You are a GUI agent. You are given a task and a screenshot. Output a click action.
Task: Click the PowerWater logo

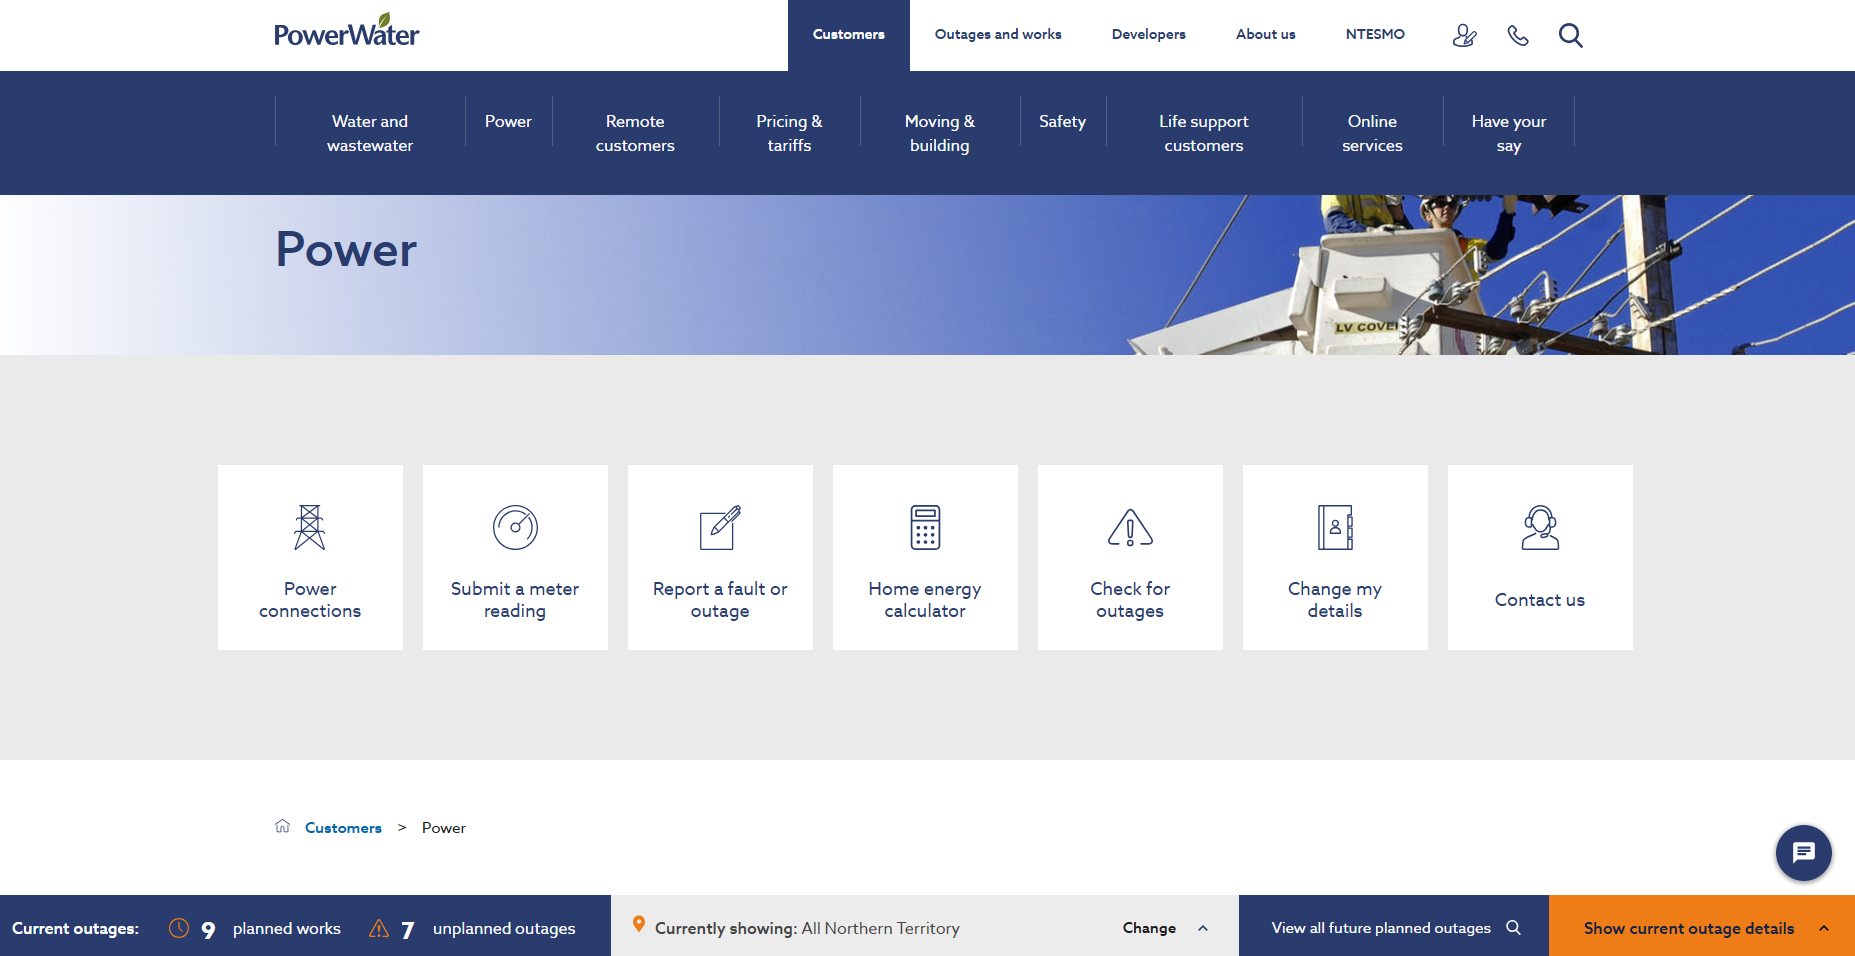coord(347,31)
